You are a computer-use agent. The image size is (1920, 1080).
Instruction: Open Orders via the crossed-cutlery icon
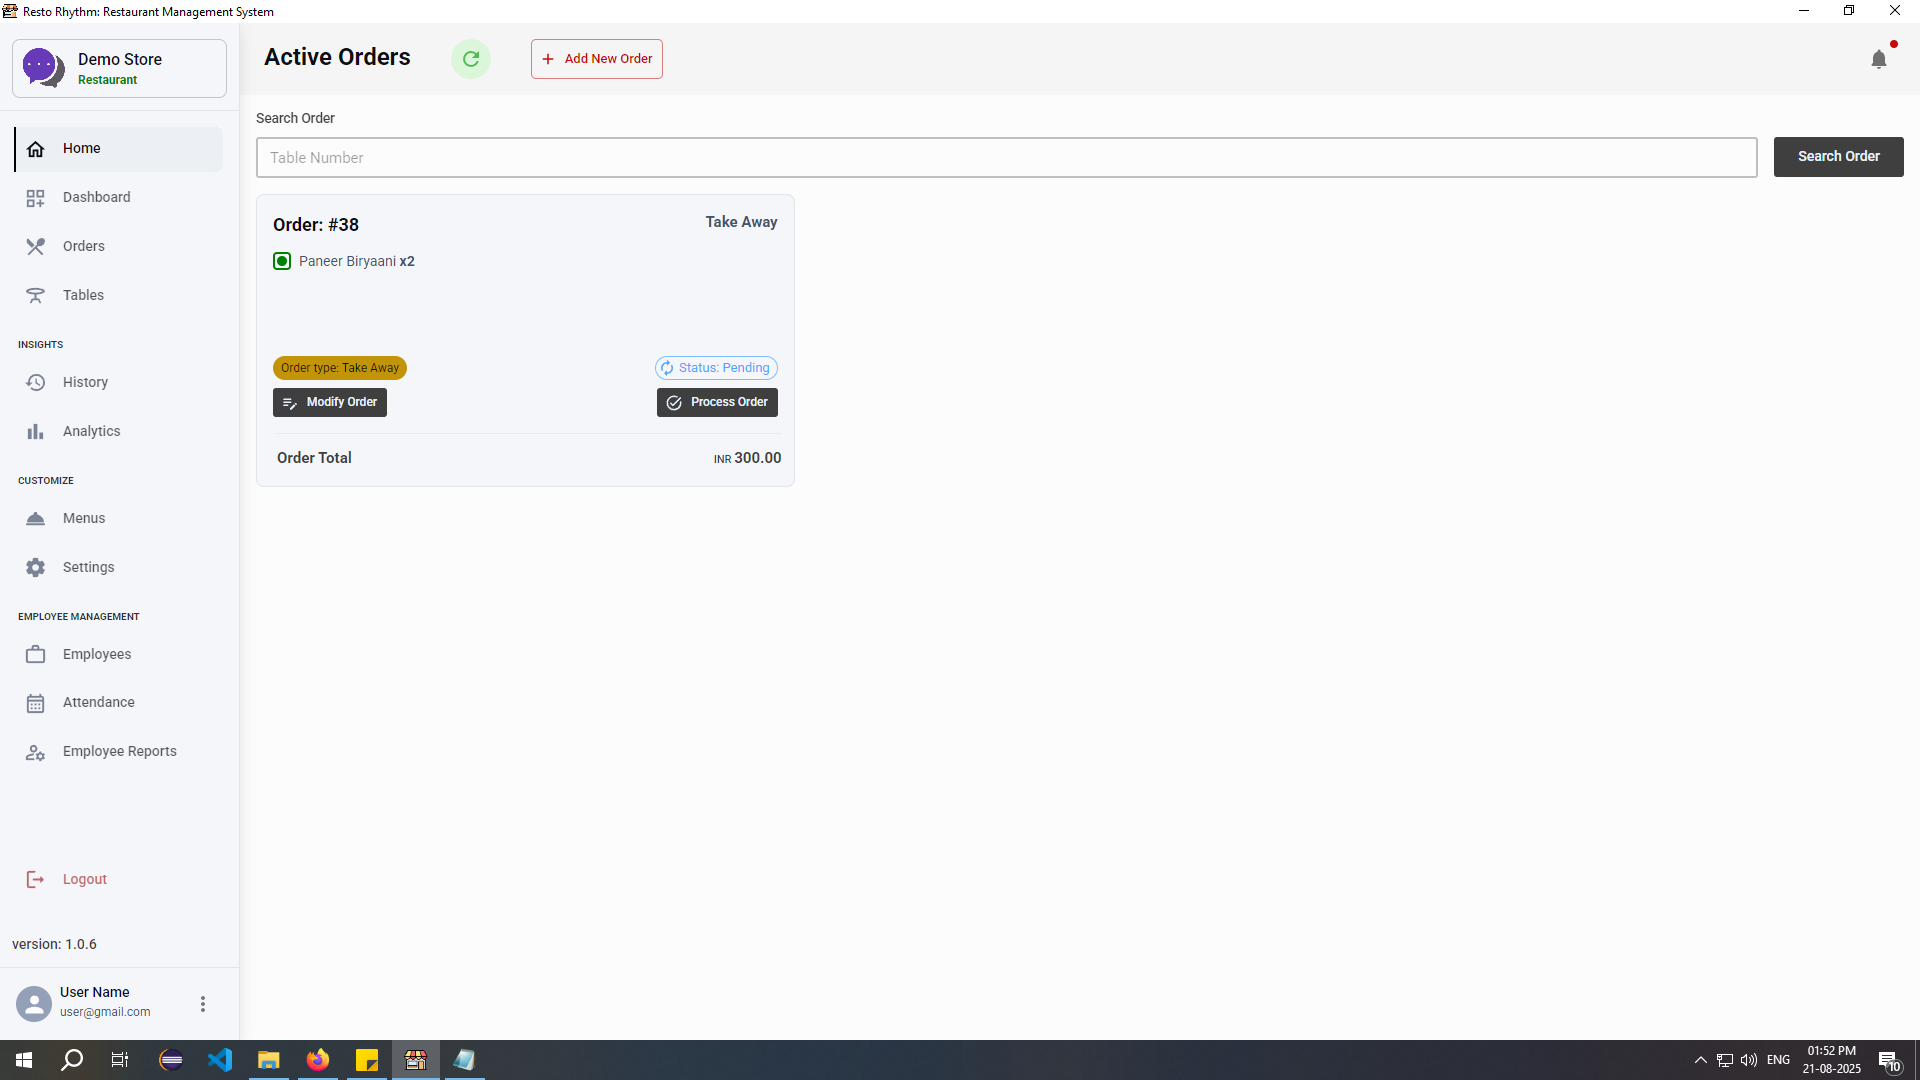[x=36, y=246]
